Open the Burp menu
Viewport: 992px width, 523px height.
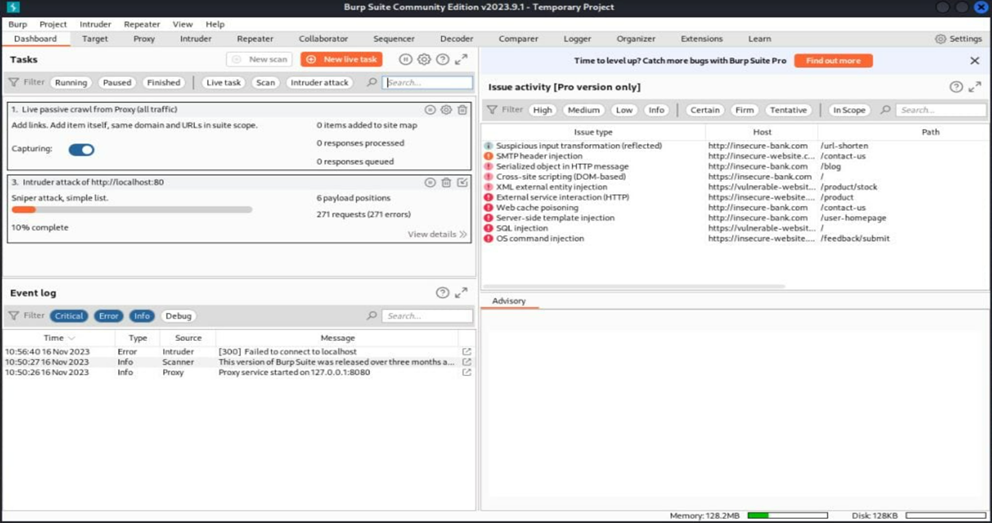click(x=18, y=24)
